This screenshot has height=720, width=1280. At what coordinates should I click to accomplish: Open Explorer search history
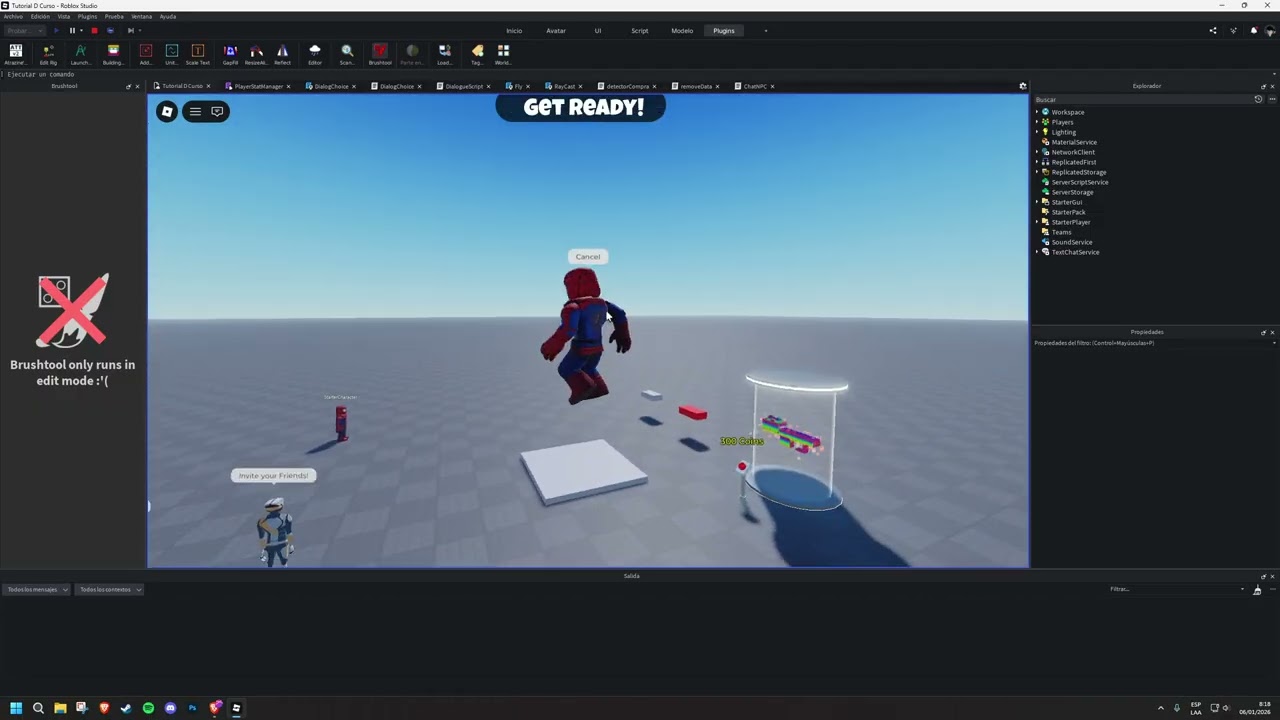[1259, 99]
